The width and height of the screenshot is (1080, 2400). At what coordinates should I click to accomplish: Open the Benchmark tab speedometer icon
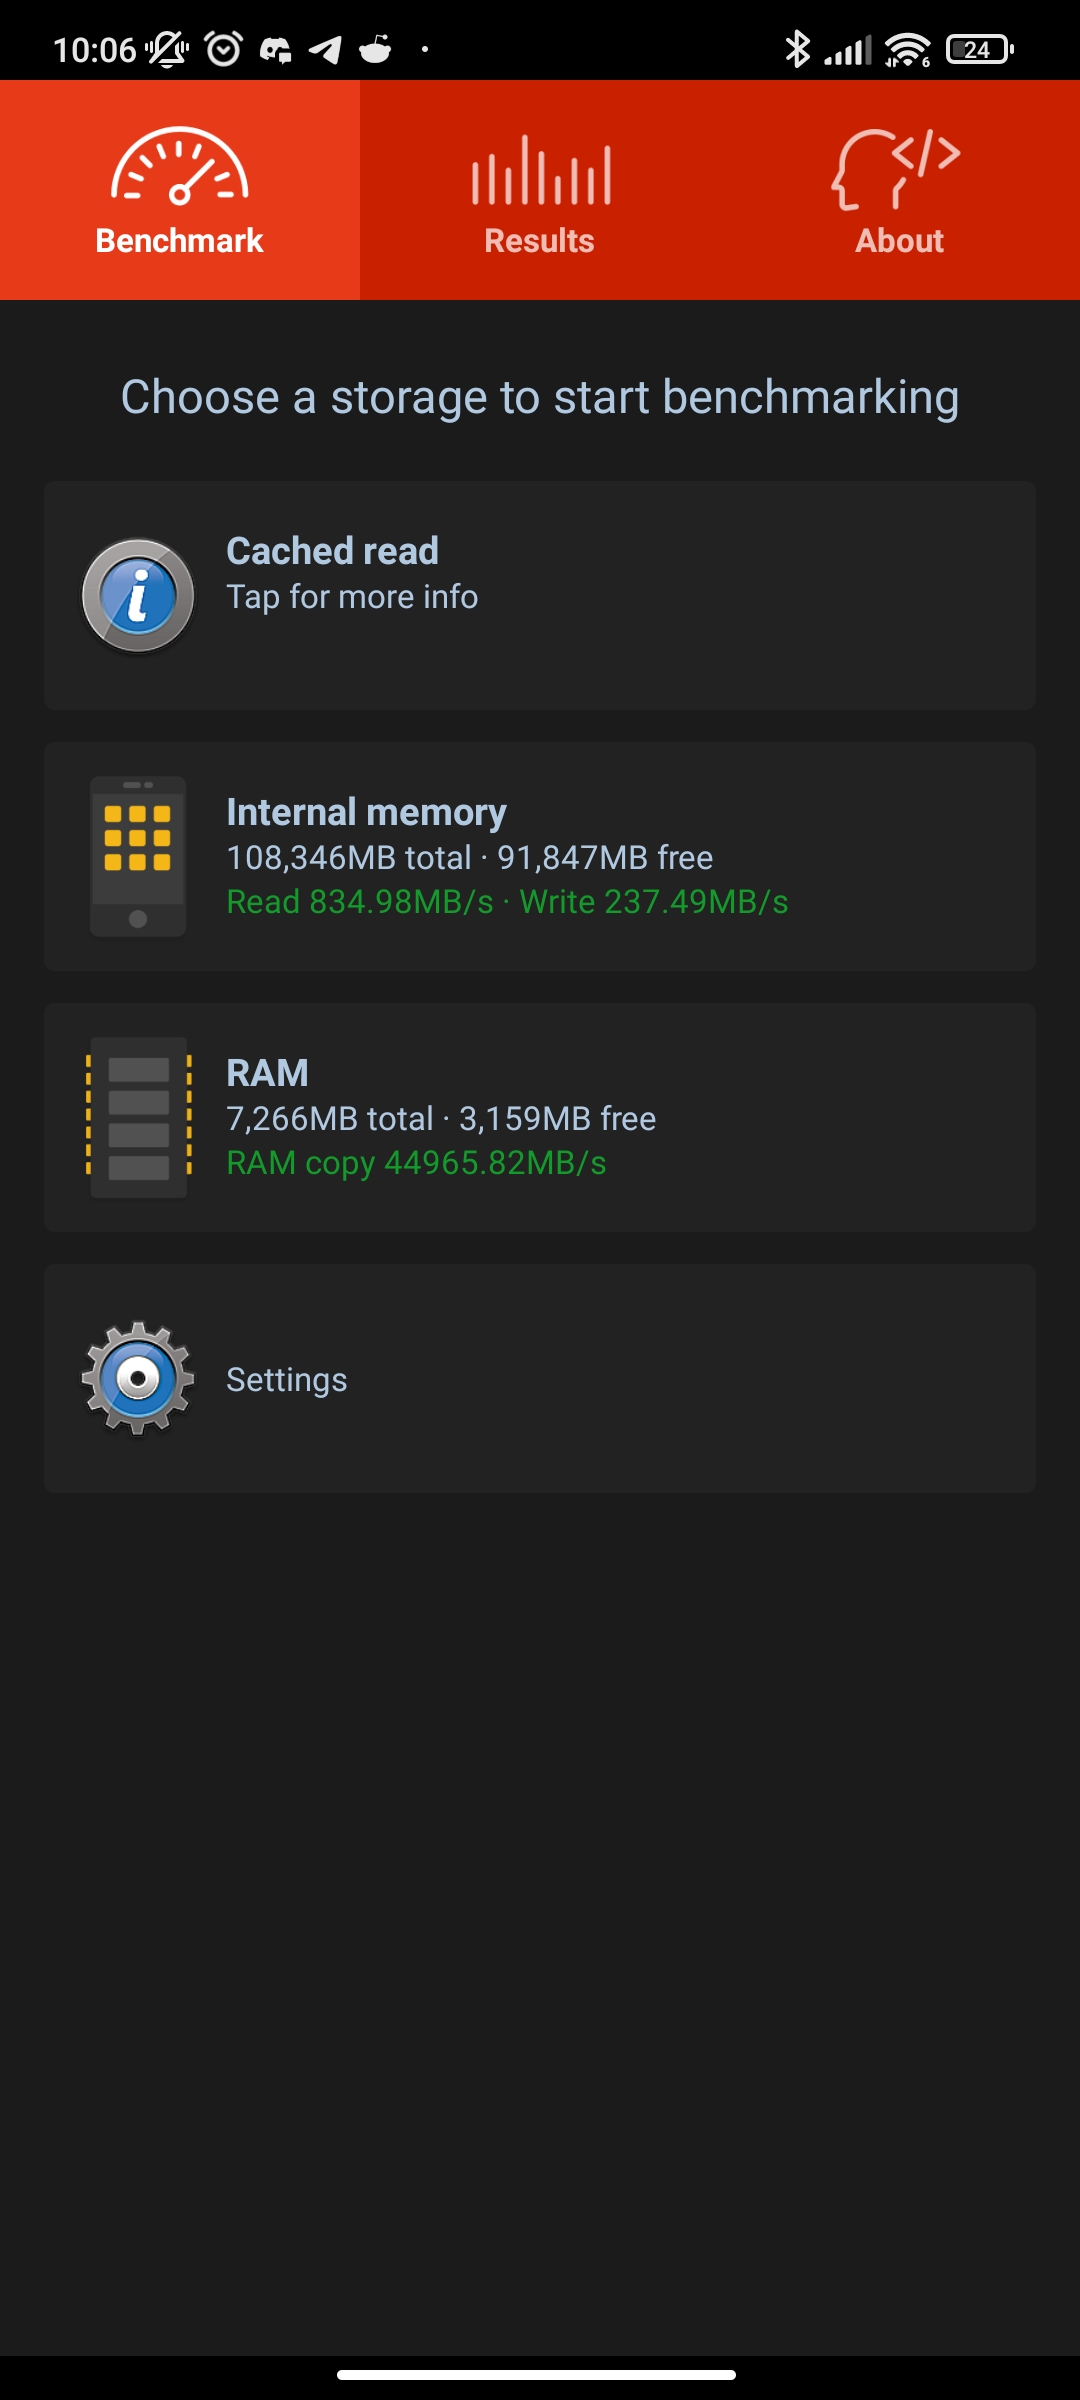click(x=179, y=167)
